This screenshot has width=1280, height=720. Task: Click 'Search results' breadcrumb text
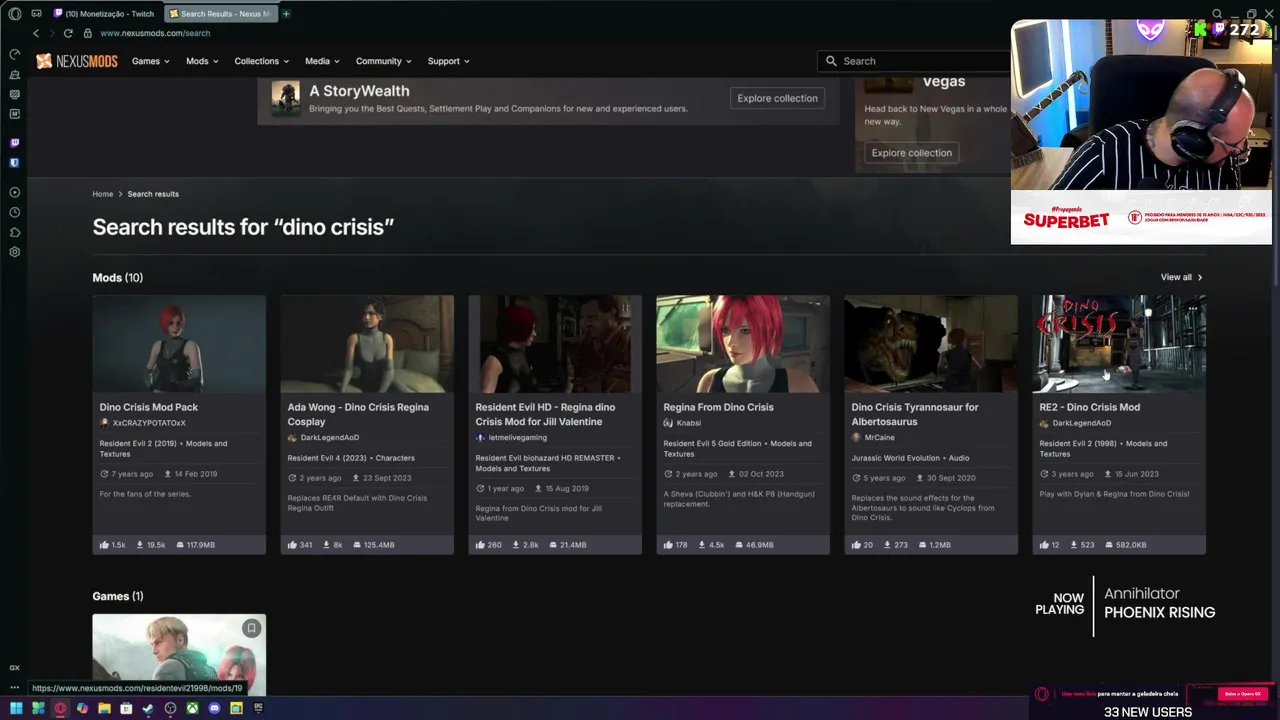[153, 194]
